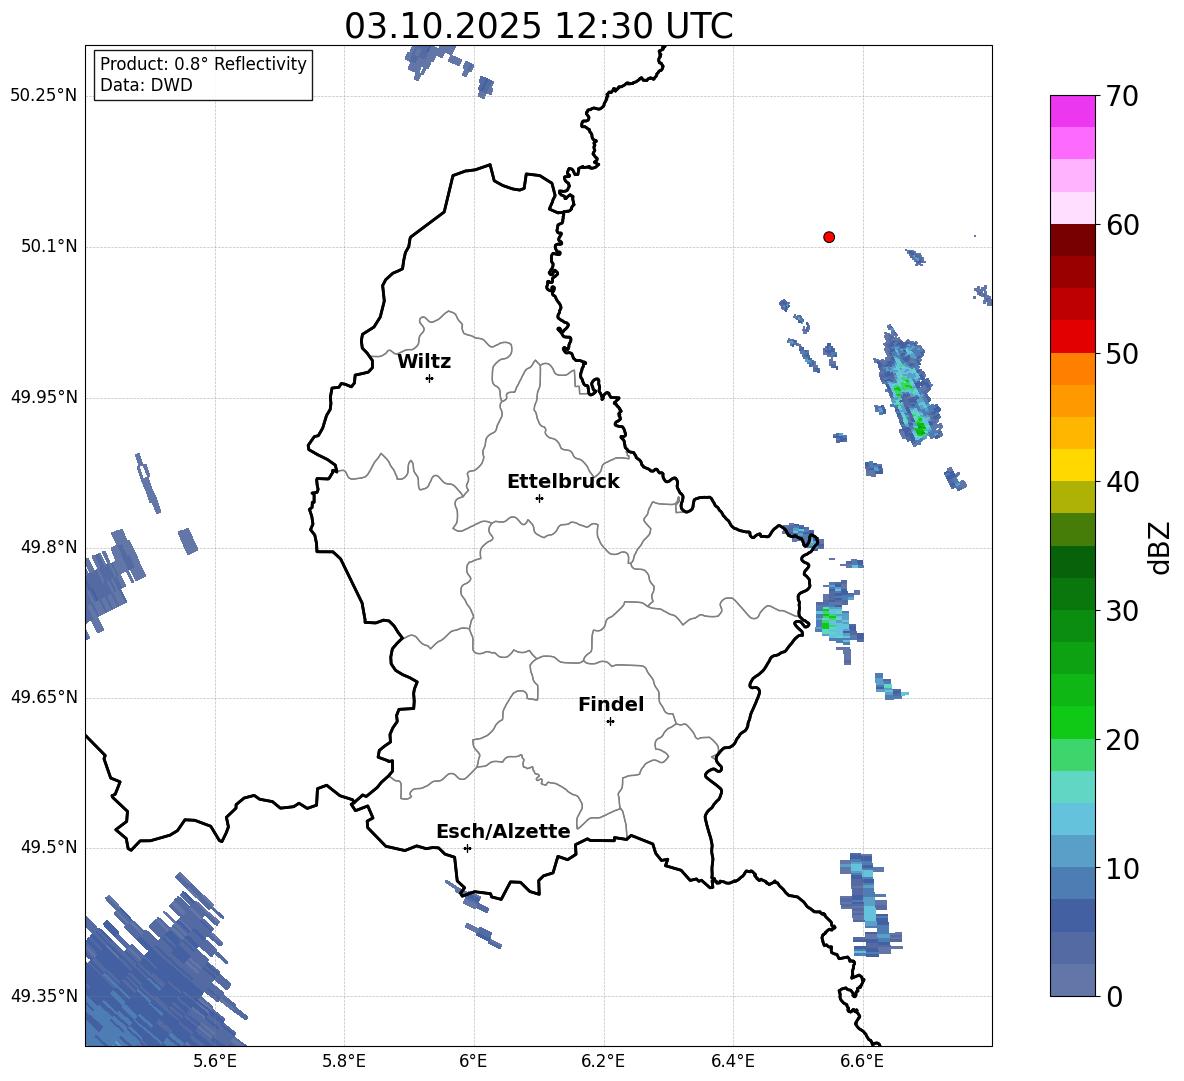This screenshot has width=1184, height=1081.
Task: Click the Esch/Alzette city label
Action: click(x=504, y=831)
